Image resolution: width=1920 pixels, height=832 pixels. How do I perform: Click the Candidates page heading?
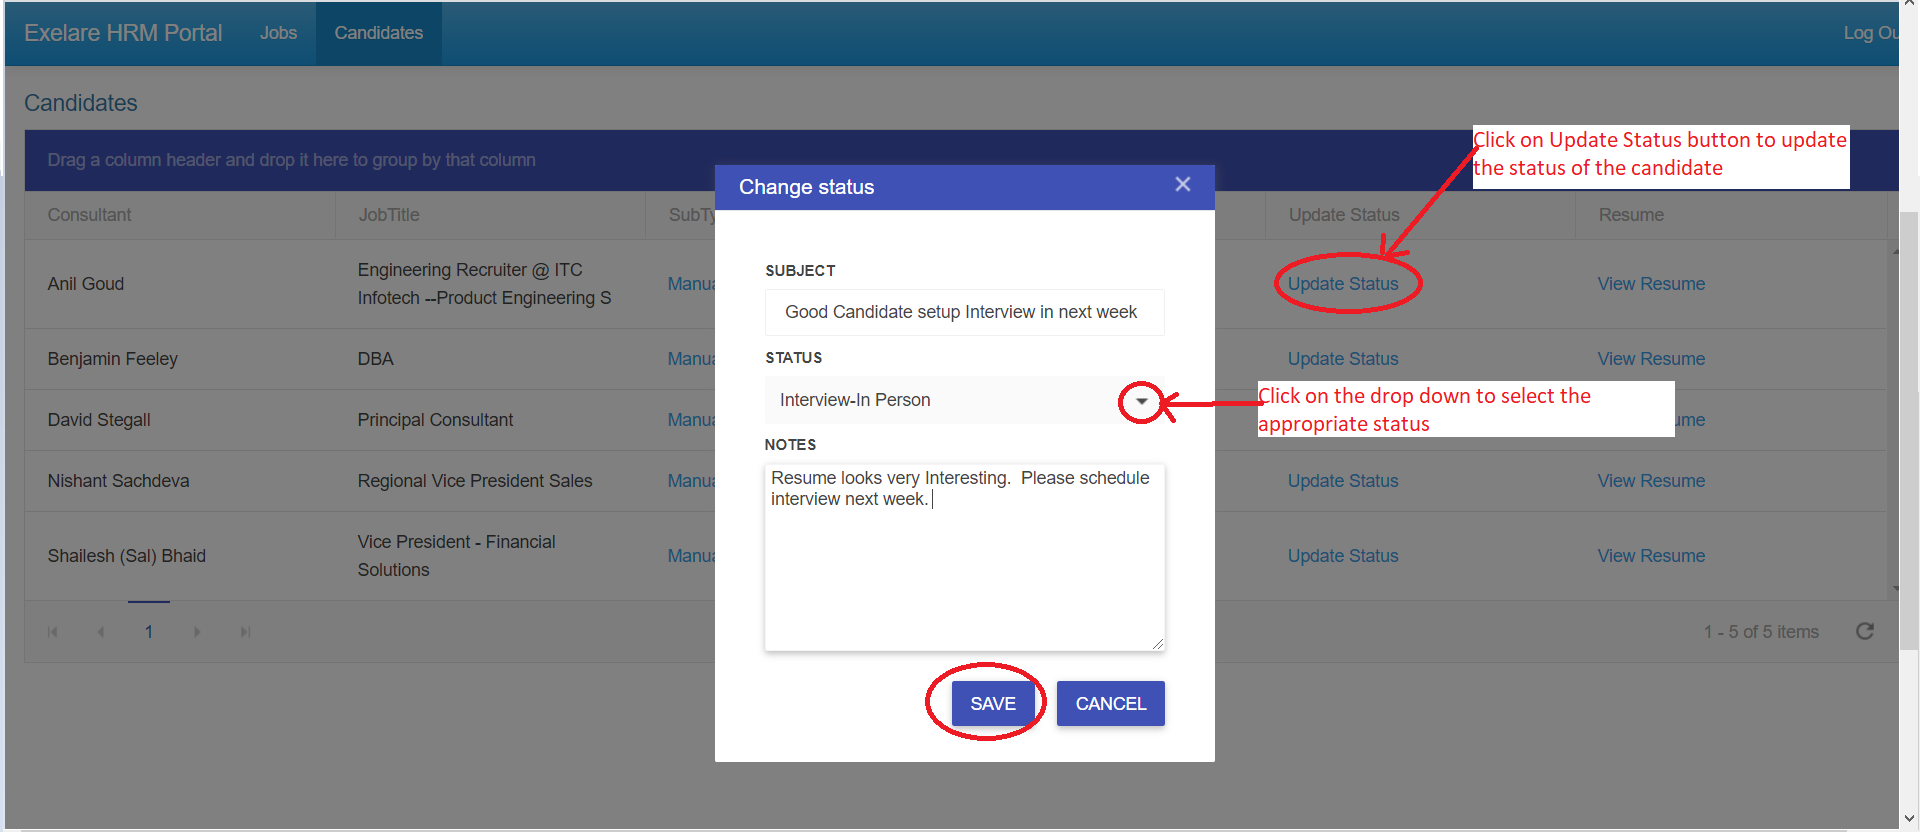[x=81, y=103]
